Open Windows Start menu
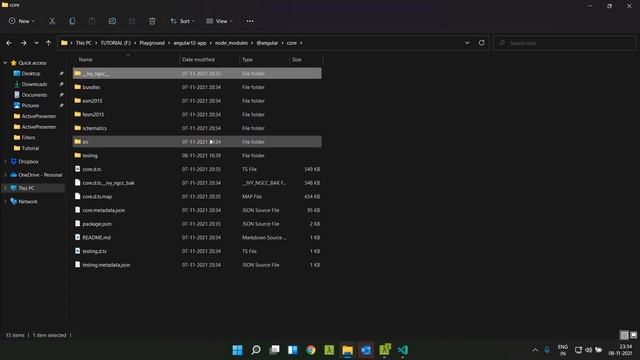 click(x=237, y=350)
